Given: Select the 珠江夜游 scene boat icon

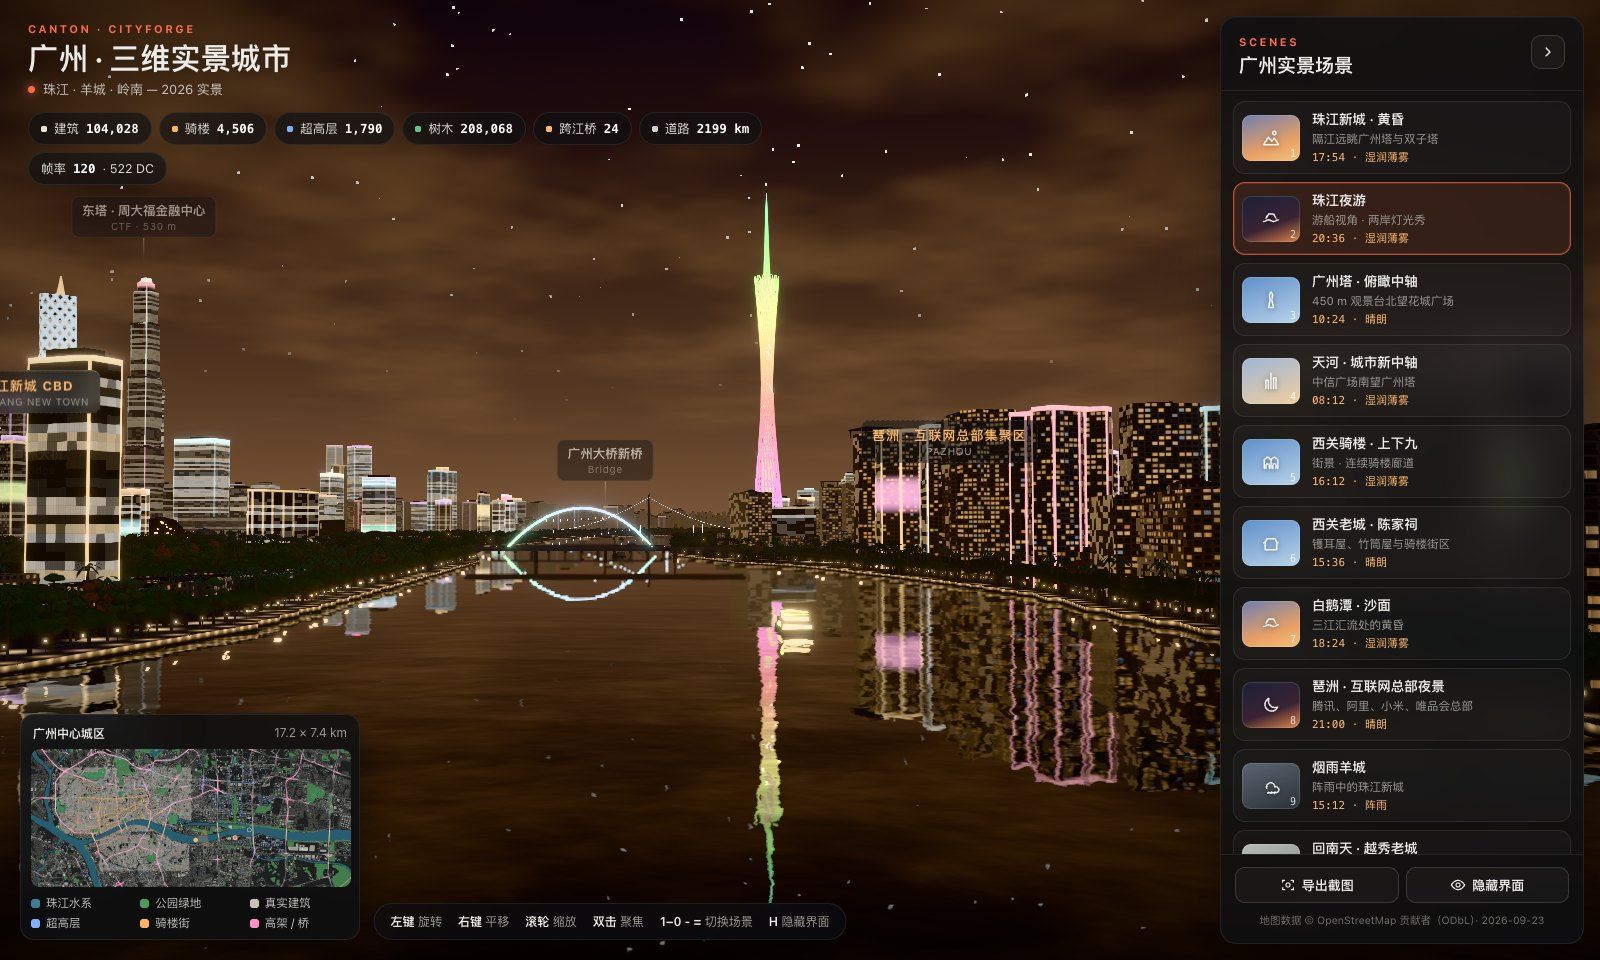Looking at the screenshot, I should (1270, 219).
